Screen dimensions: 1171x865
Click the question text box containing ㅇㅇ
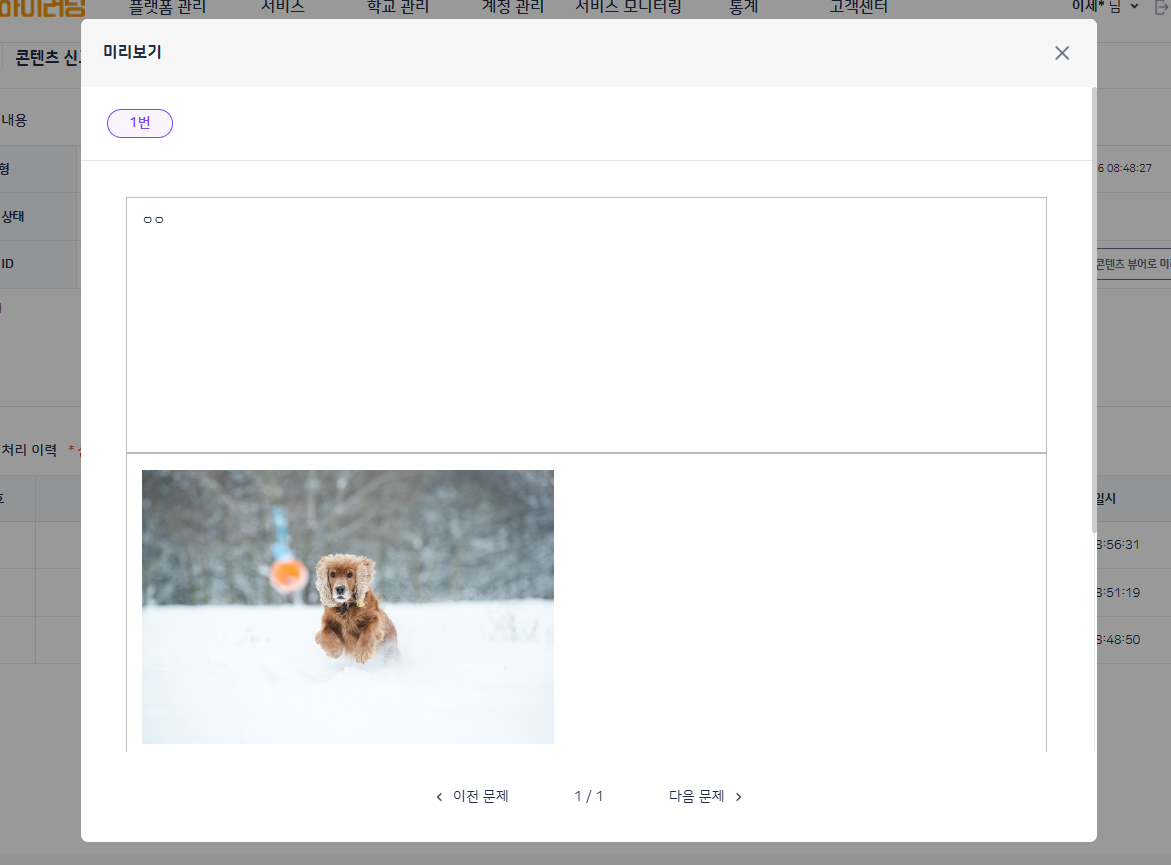(x=586, y=325)
